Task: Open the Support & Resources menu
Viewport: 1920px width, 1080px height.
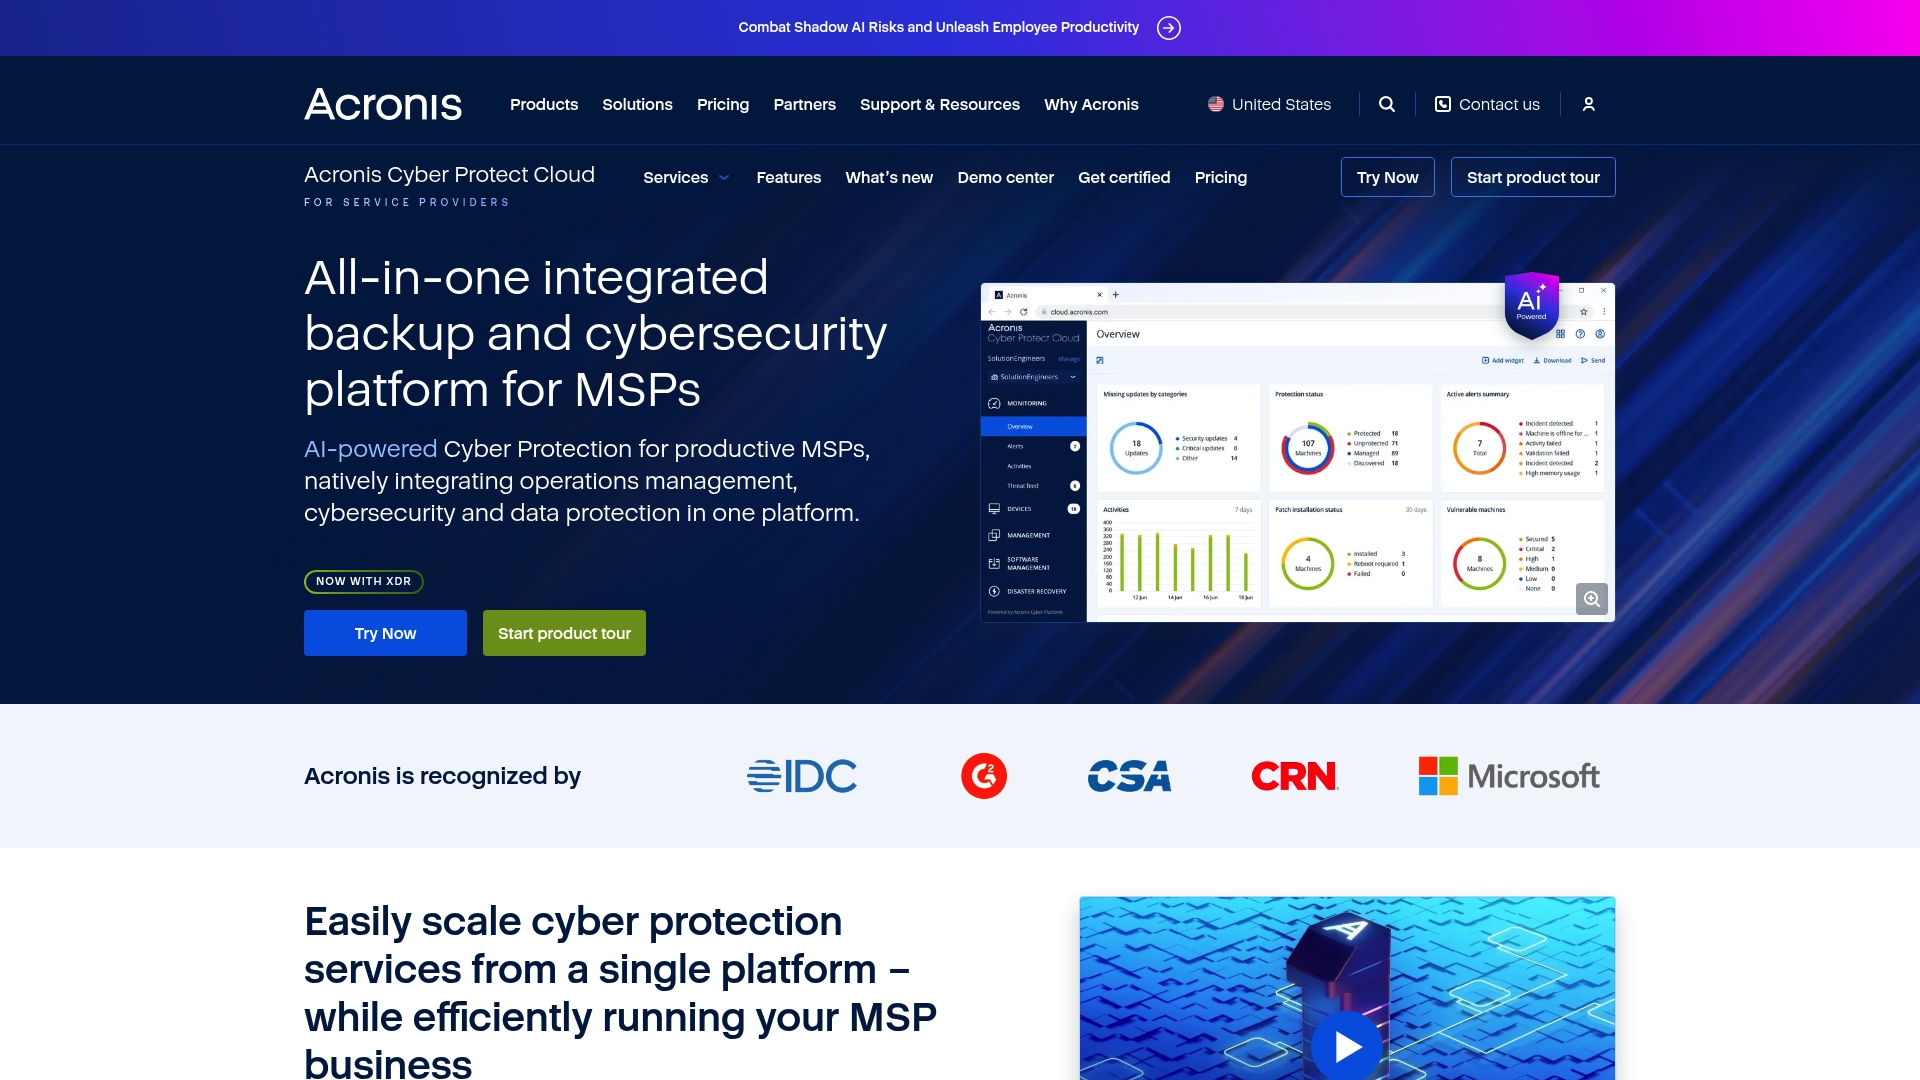Action: pos(939,104)
